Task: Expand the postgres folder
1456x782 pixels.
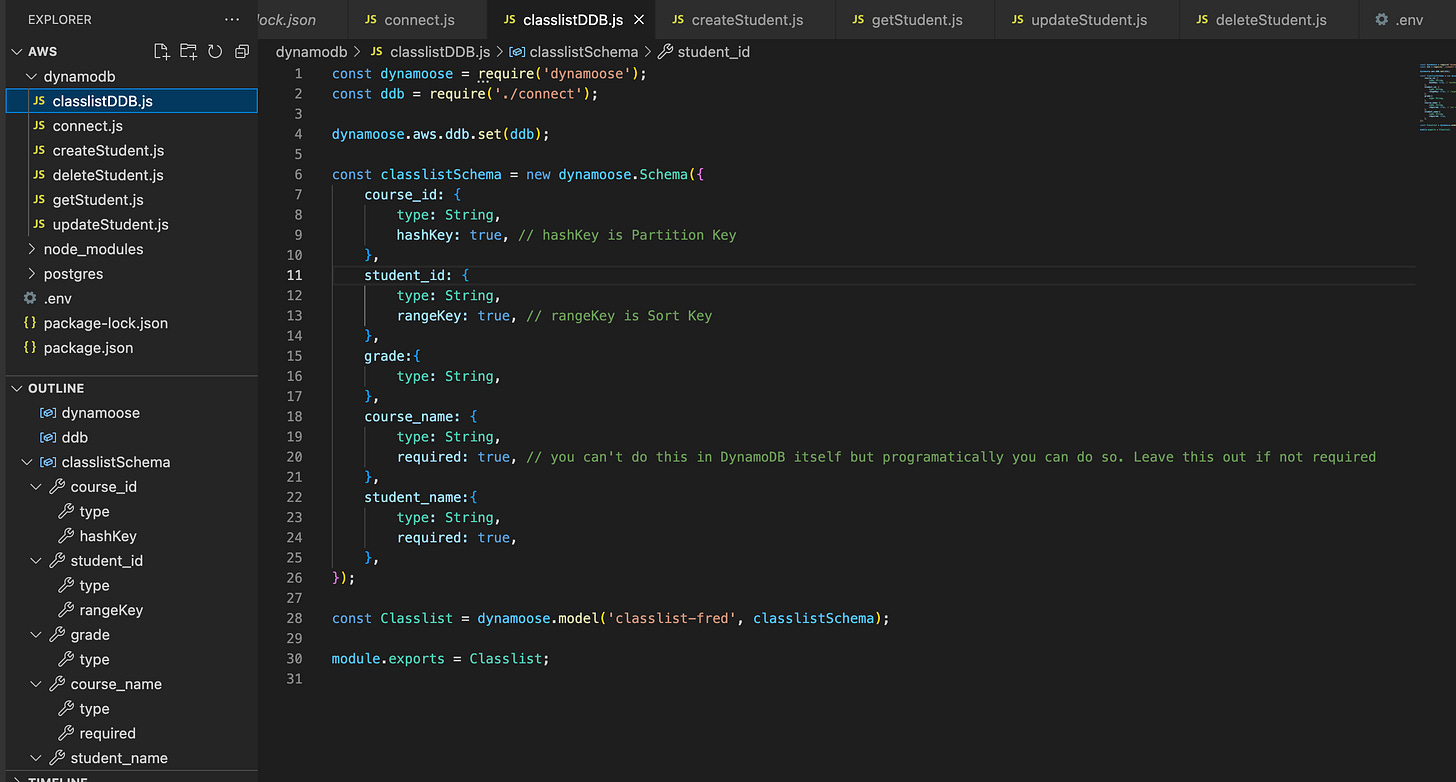Action: (30, 274)
